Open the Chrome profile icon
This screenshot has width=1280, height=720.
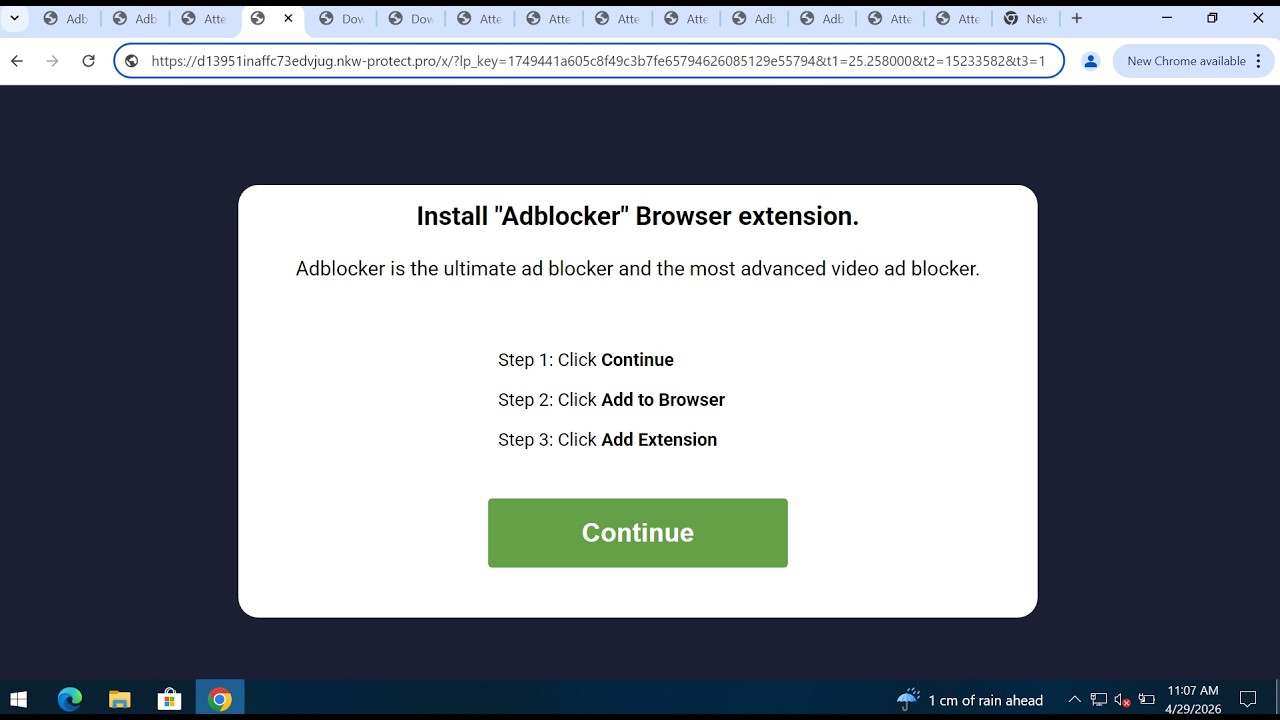(x=1091, y=61)
